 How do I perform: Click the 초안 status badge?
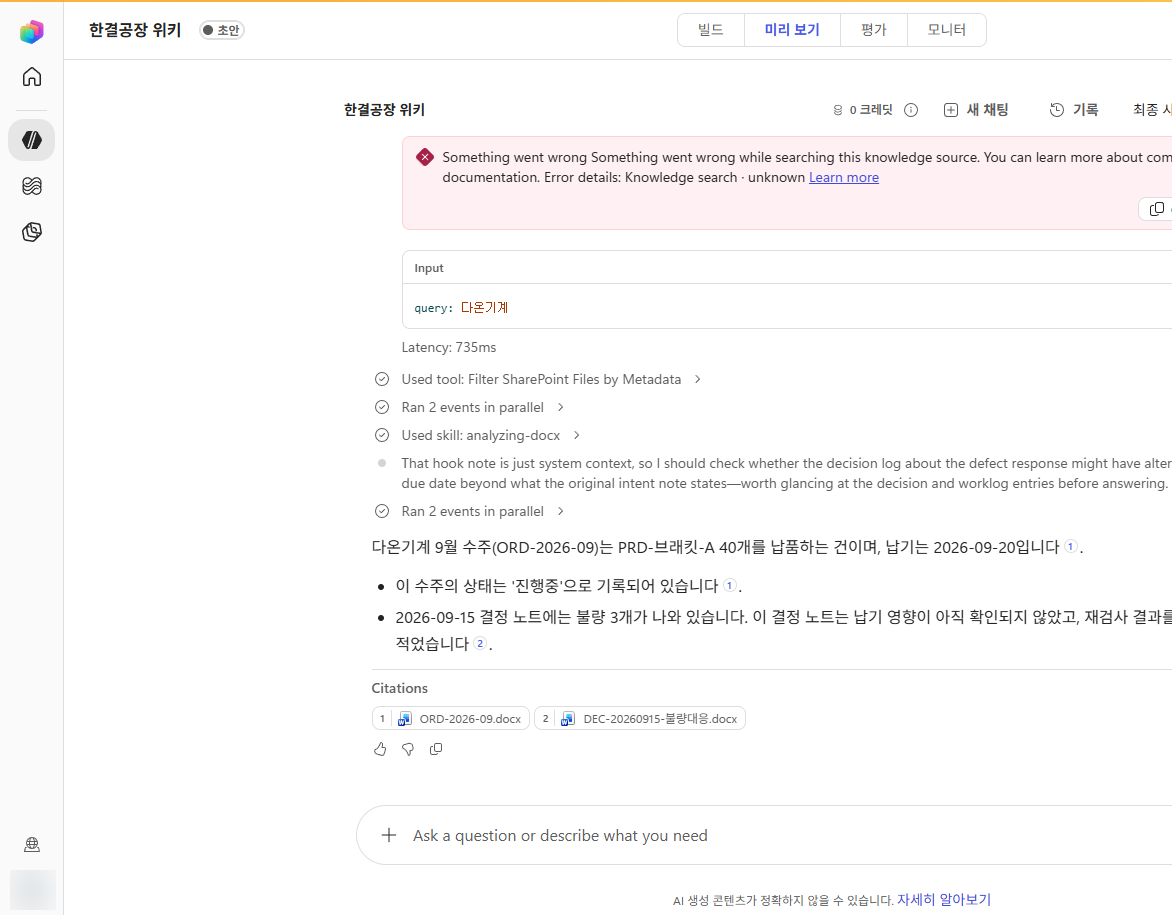coord(221,30)
